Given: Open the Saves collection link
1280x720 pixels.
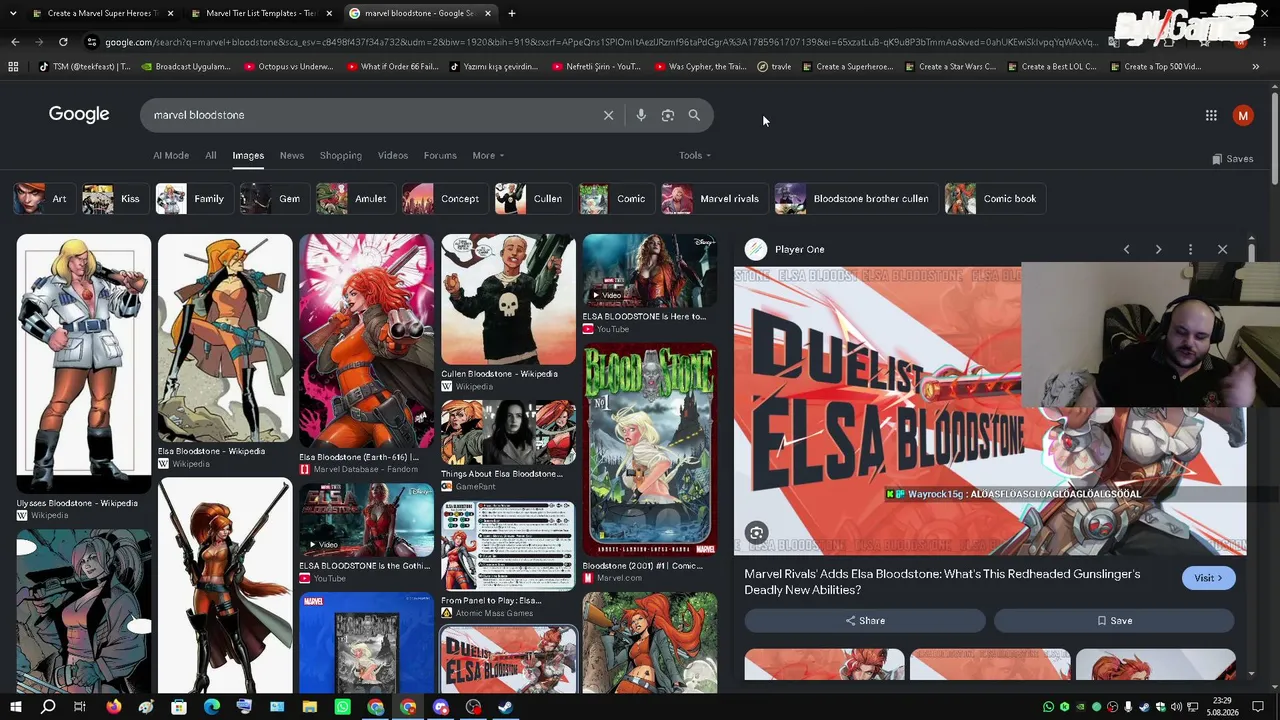Looking at the screenshot, I should point(1232,159).
